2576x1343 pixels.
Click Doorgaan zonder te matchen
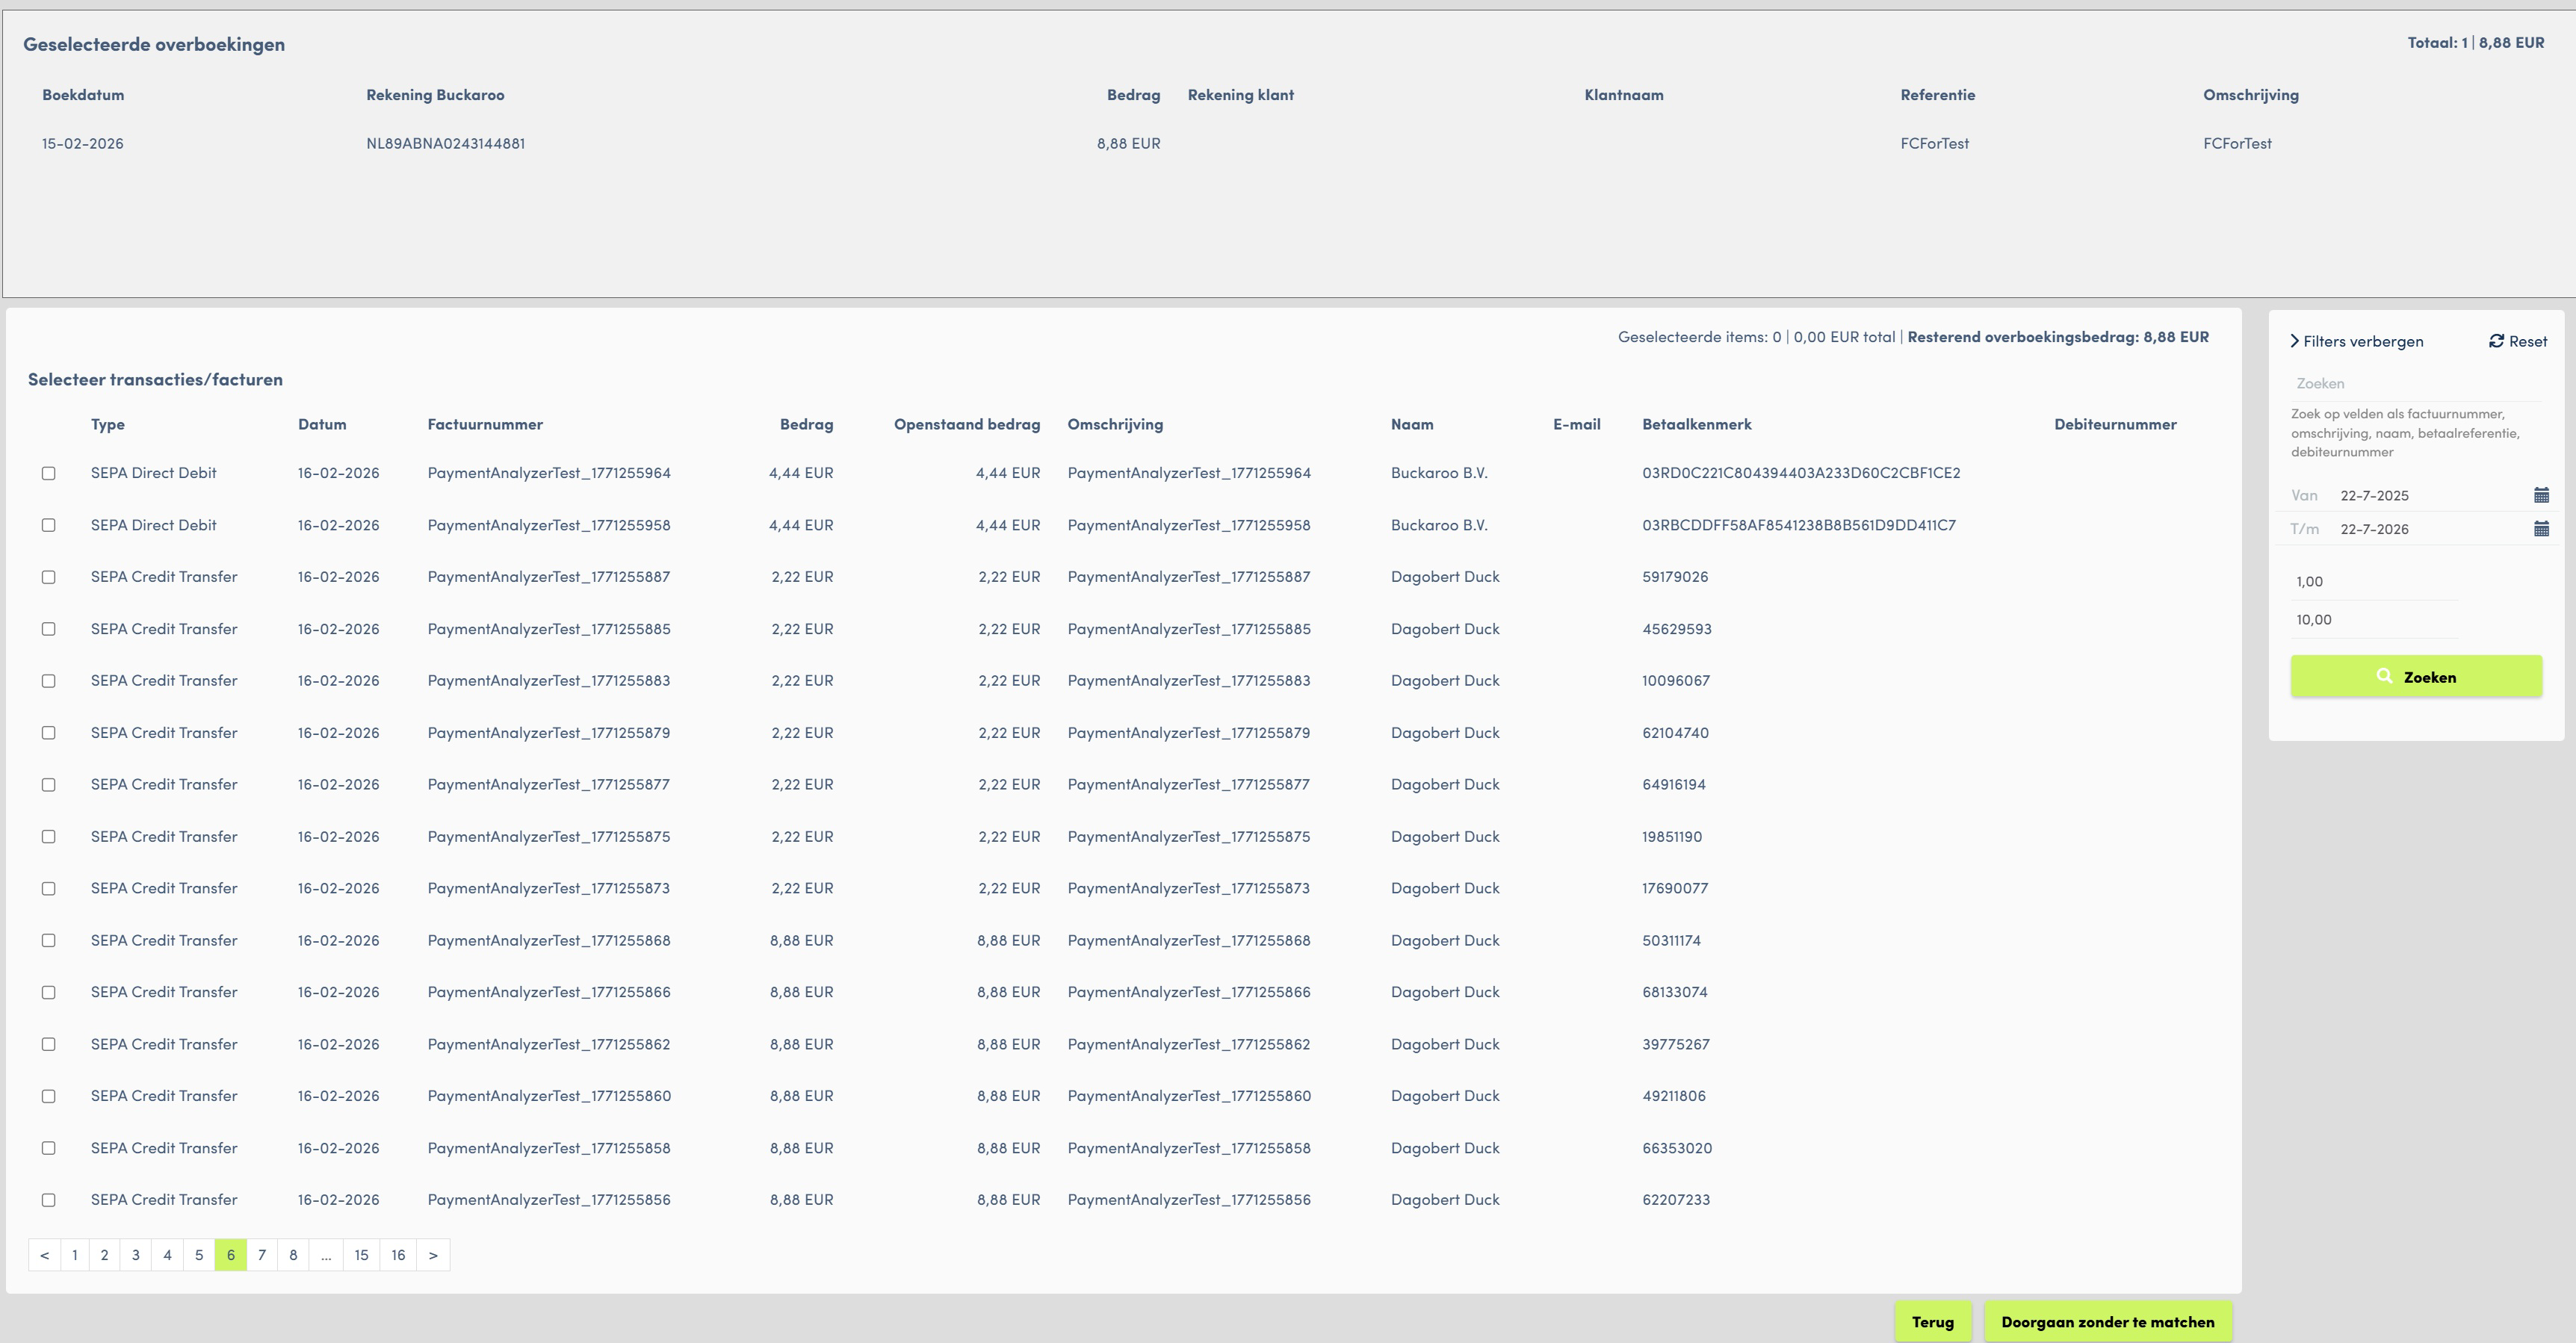[2108, 1322]
